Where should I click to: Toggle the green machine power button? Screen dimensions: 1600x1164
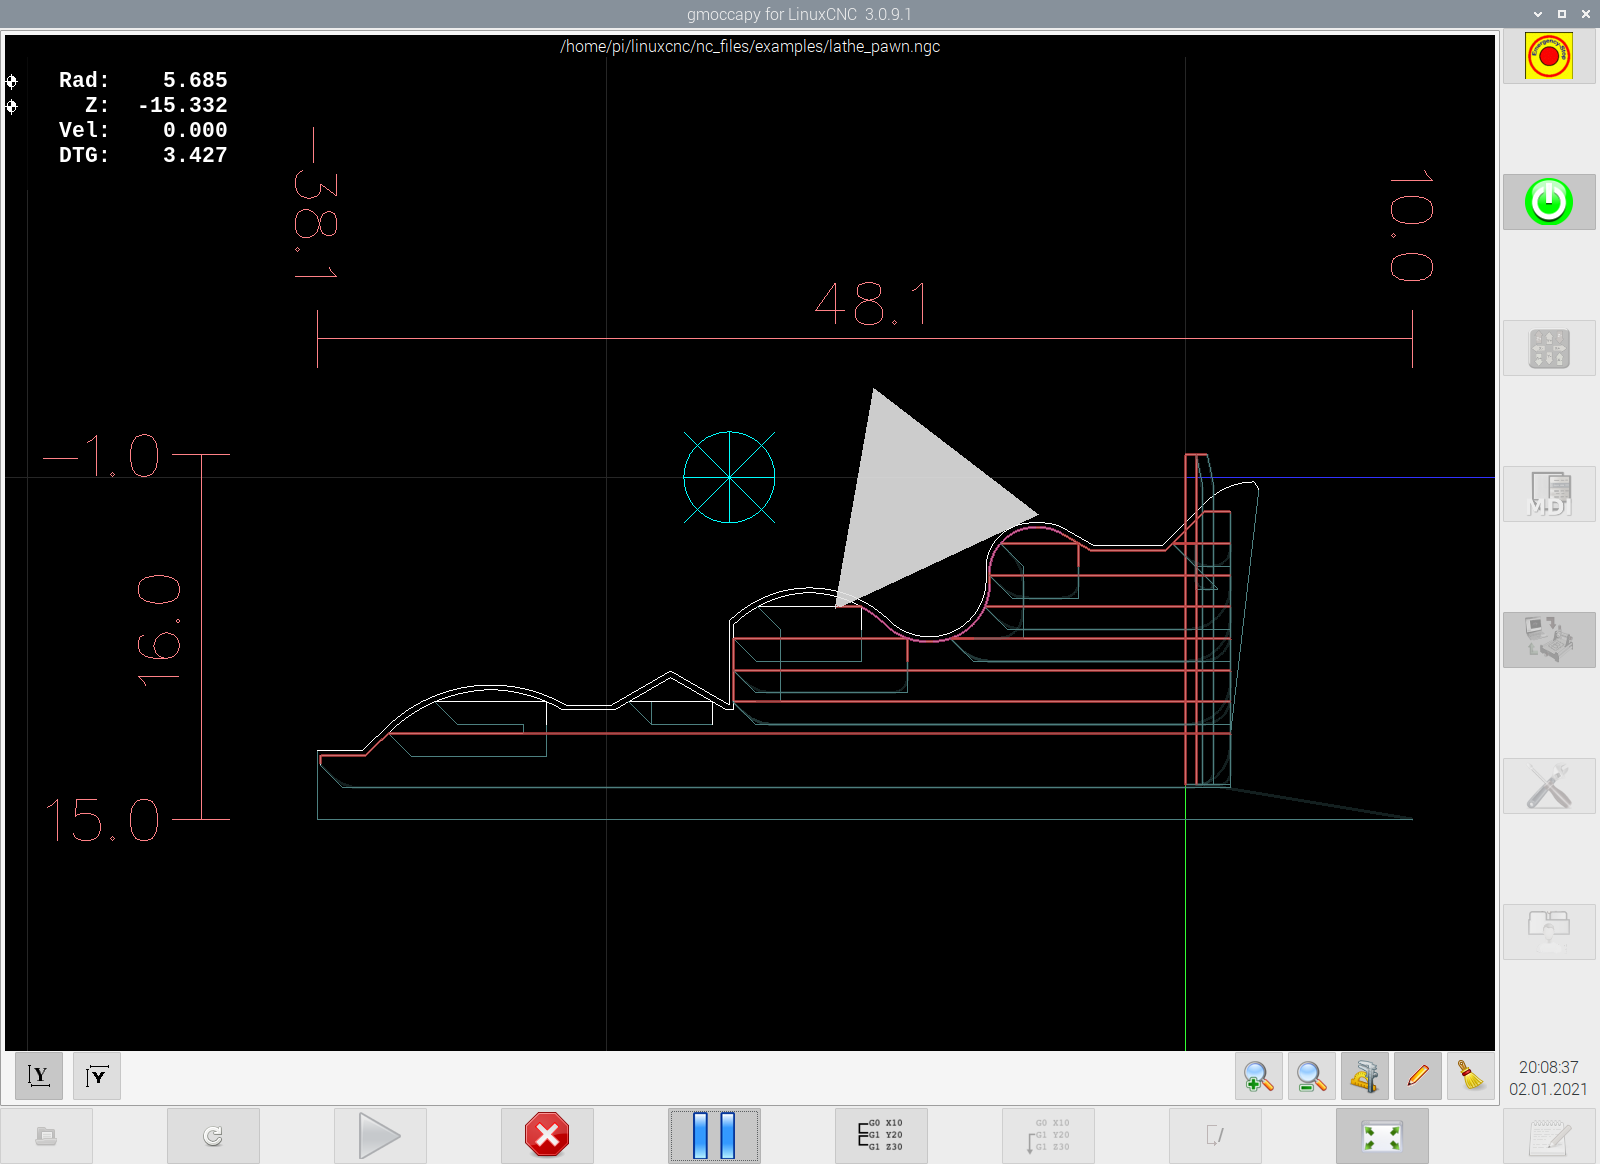click(x=1548, y=202)
